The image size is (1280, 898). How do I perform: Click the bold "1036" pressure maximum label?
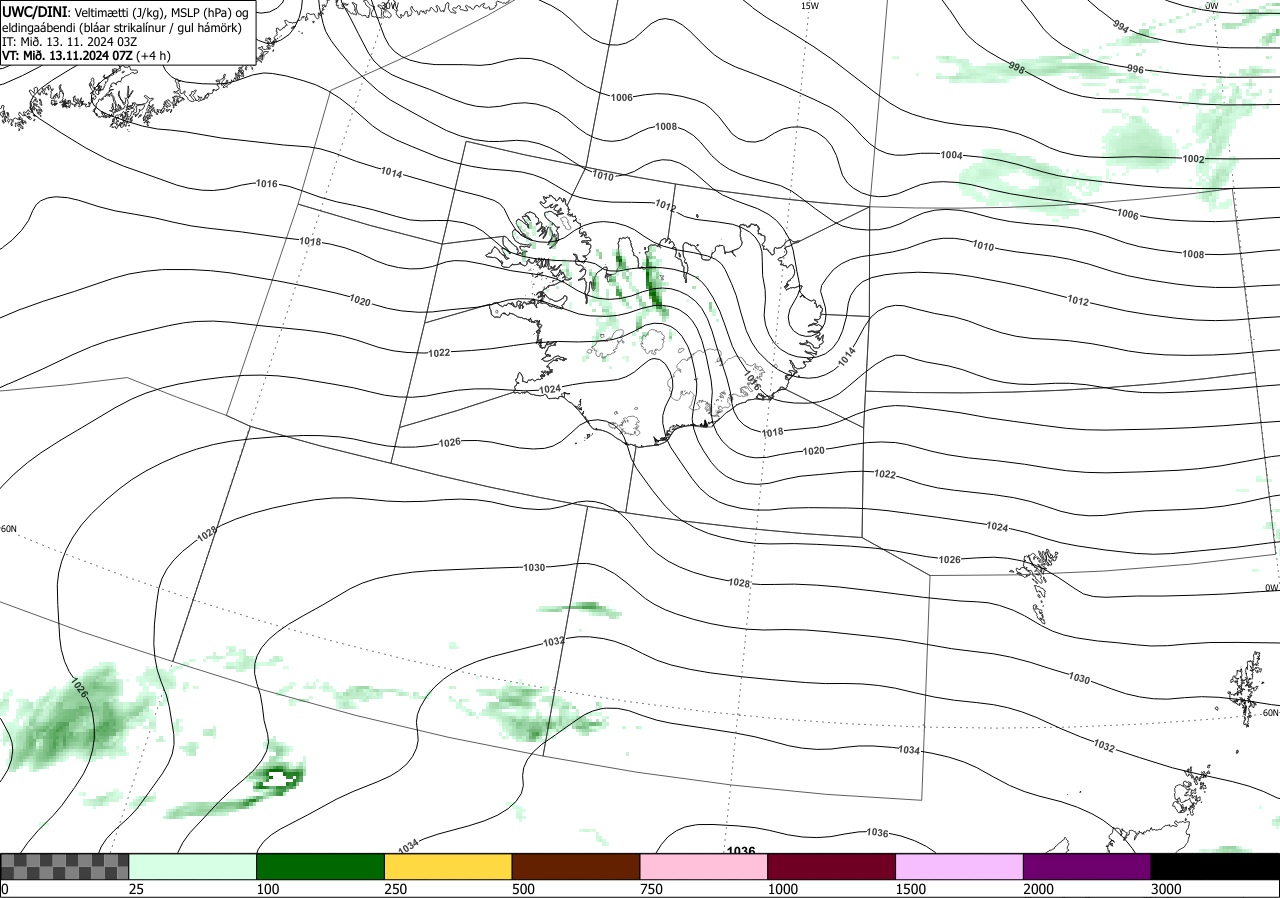[x=741, y=851]
